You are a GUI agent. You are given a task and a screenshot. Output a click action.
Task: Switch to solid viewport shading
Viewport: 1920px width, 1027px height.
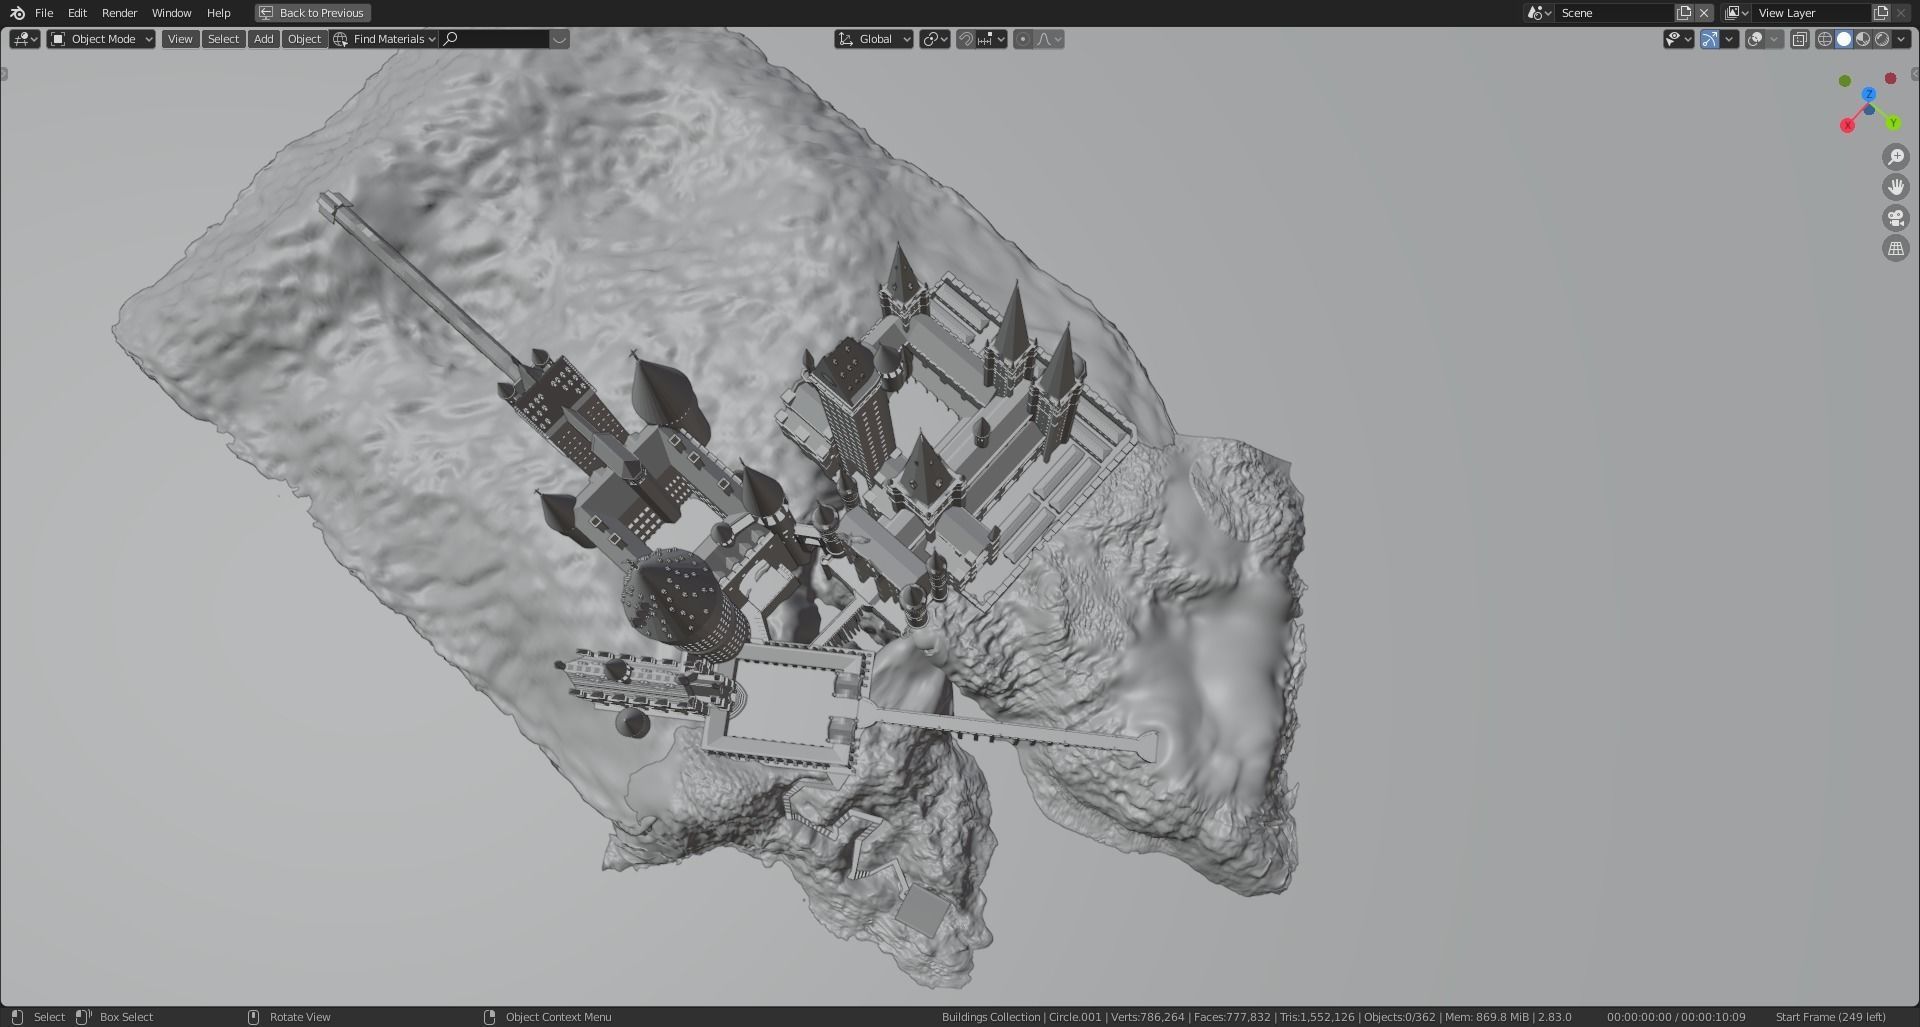coord(1844,39)
